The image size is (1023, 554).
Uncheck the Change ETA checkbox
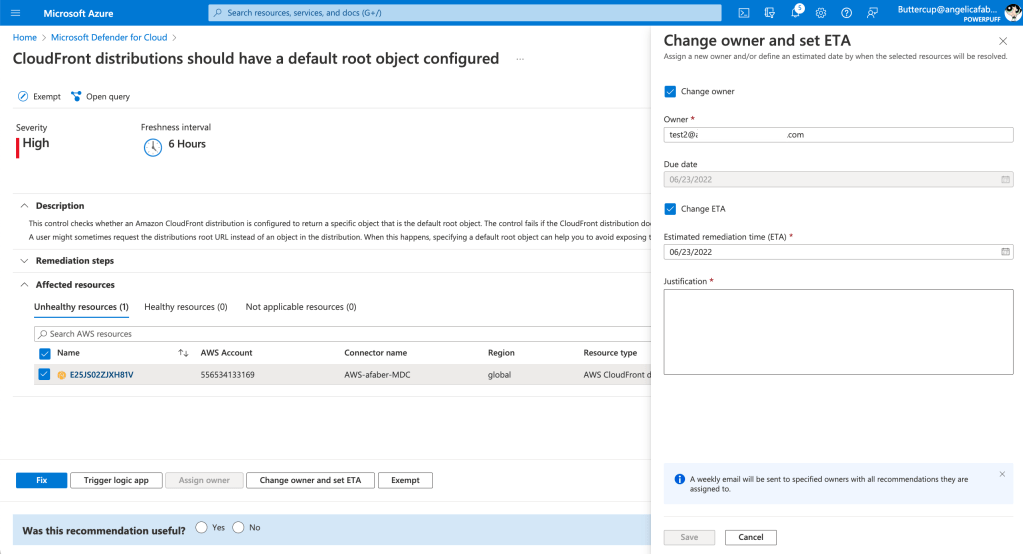tap(670, 209)
